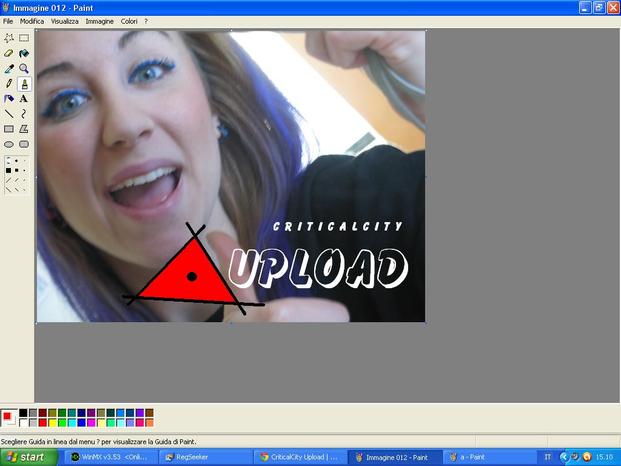This screenshot has width=621, height=466.
Task: Select the Curve tool
Action: pyautogui.click(x=24, y=114)
